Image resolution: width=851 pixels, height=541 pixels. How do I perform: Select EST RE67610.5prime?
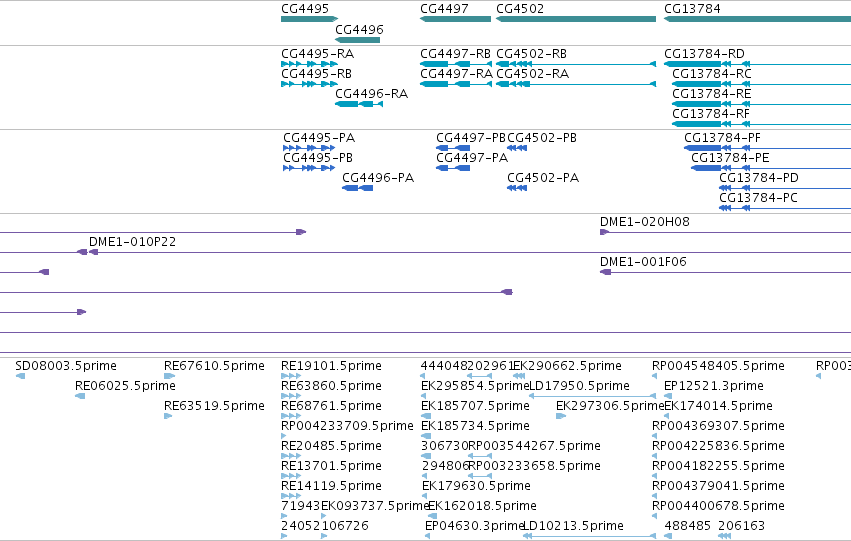click(214, 366)
